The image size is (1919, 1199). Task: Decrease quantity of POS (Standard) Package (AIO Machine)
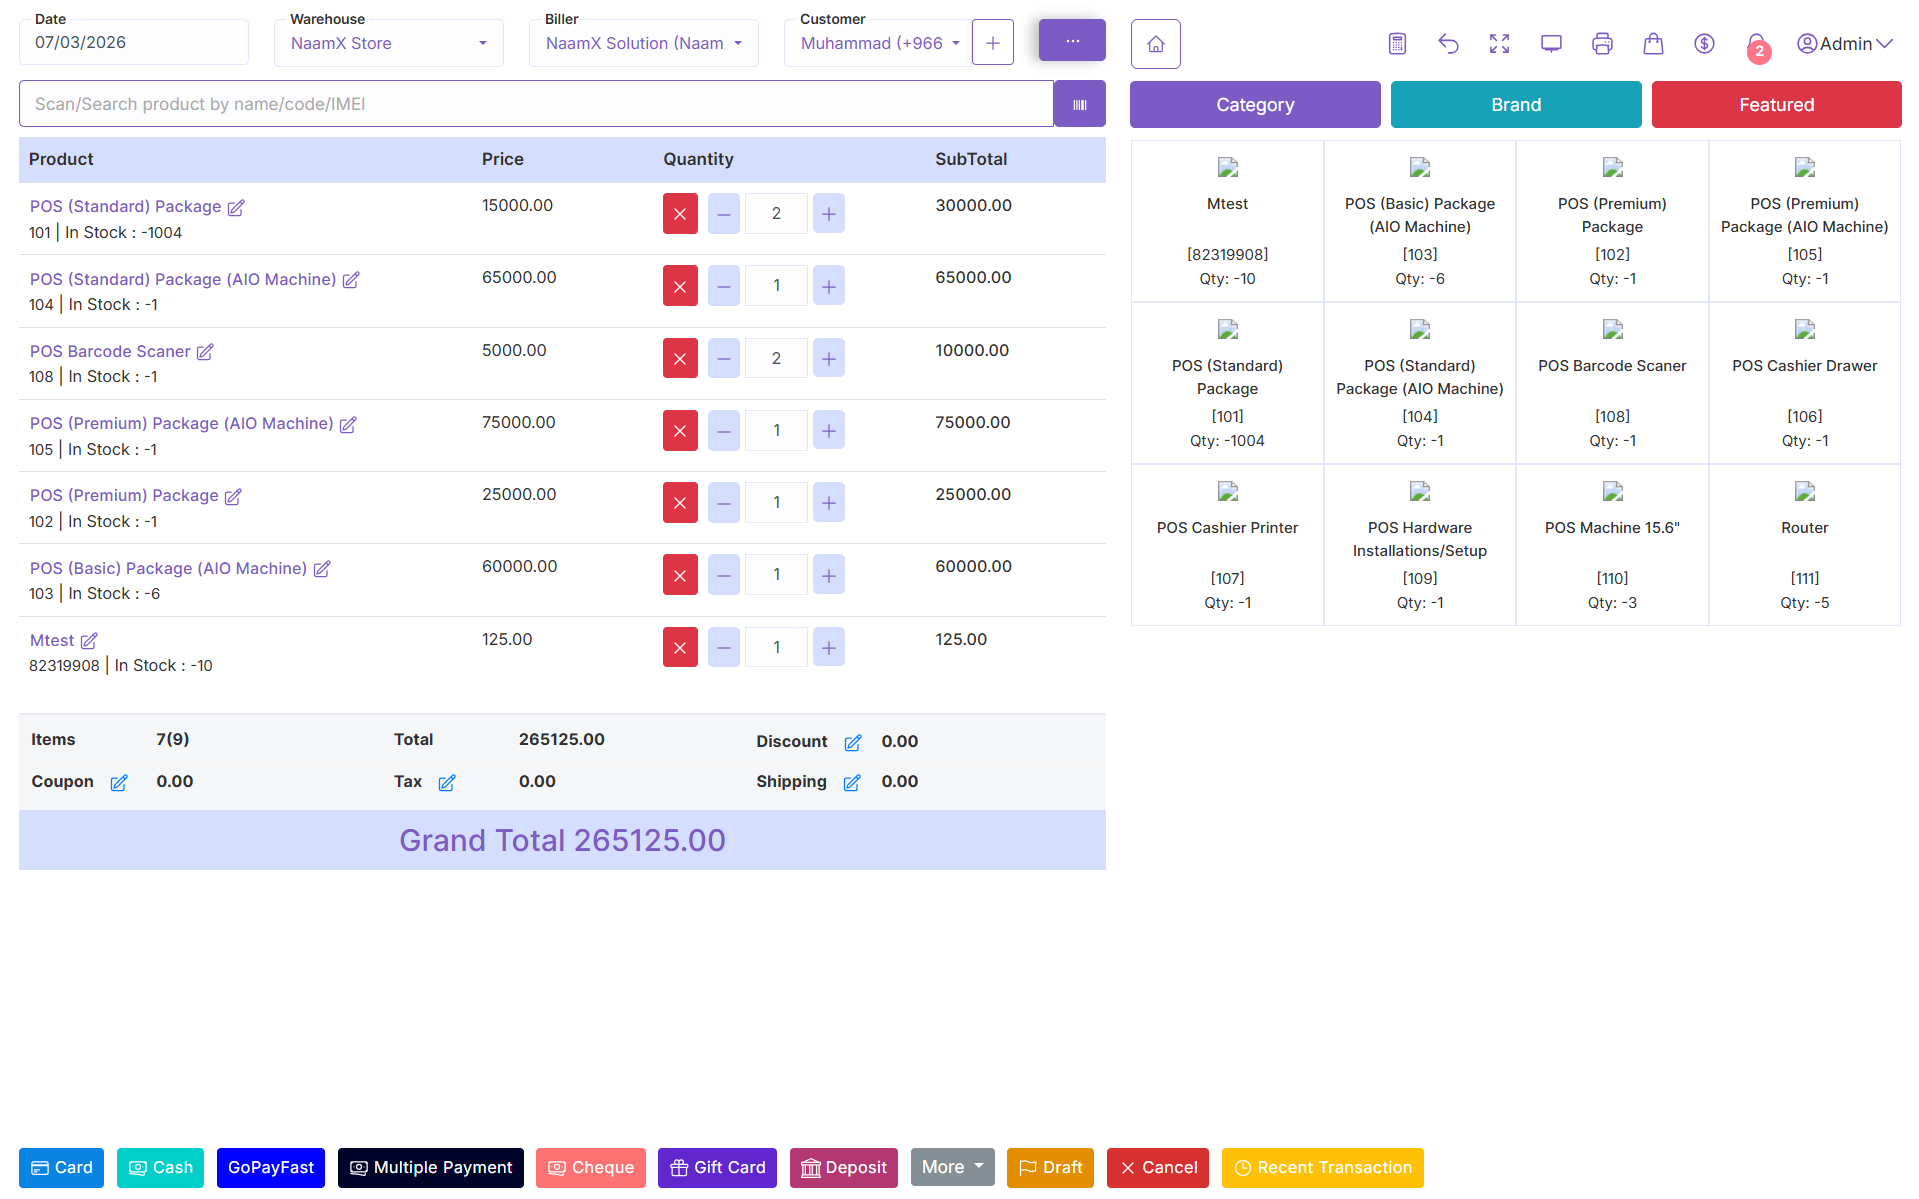(x=724, y=286)
